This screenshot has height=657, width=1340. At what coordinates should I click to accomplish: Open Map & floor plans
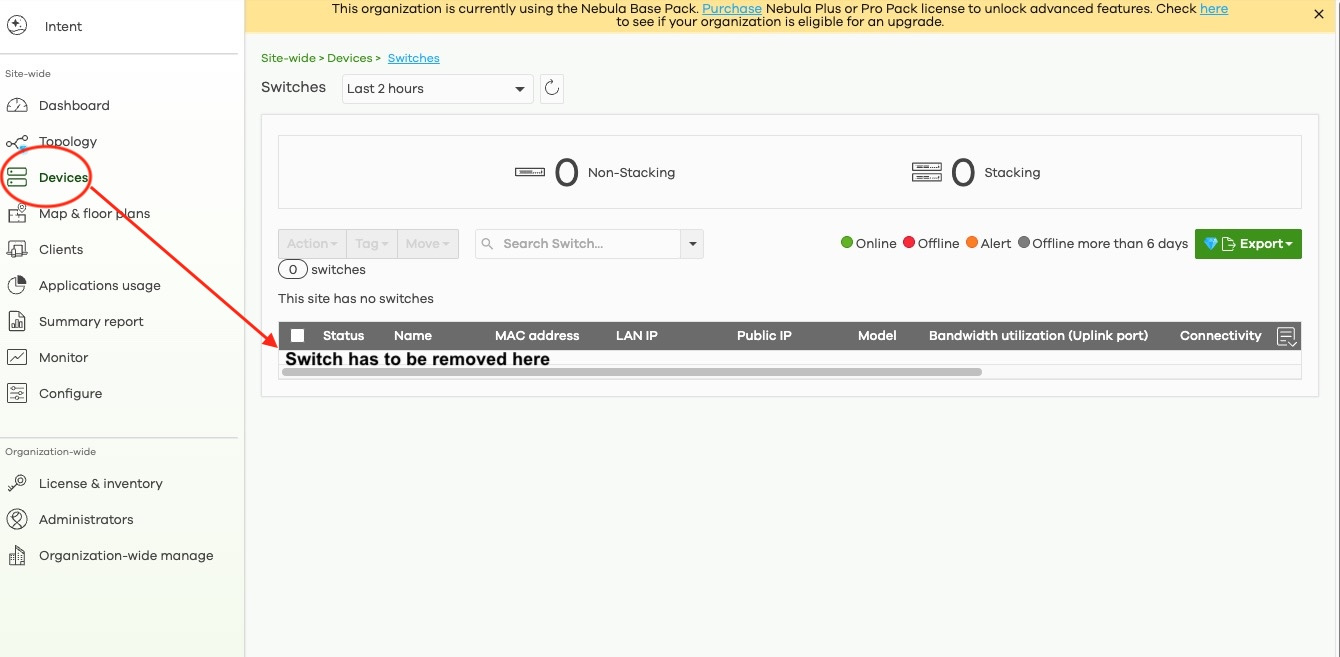pos(94,213)
